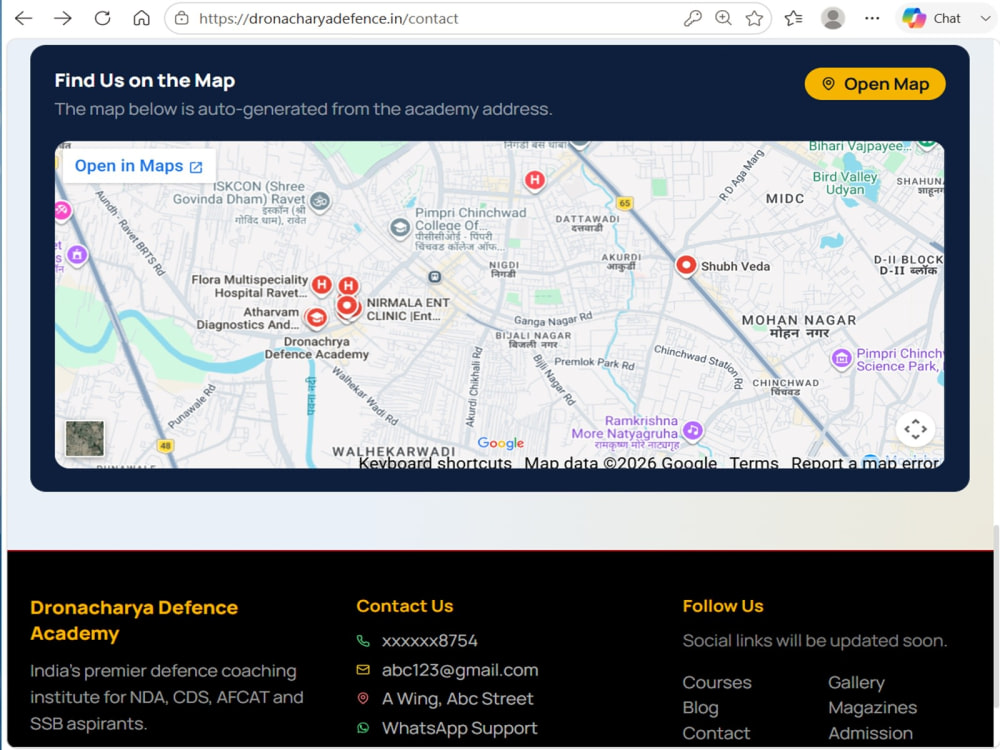
Task: Click the MOHAN NAGAR map label
Action: point(798,327)
